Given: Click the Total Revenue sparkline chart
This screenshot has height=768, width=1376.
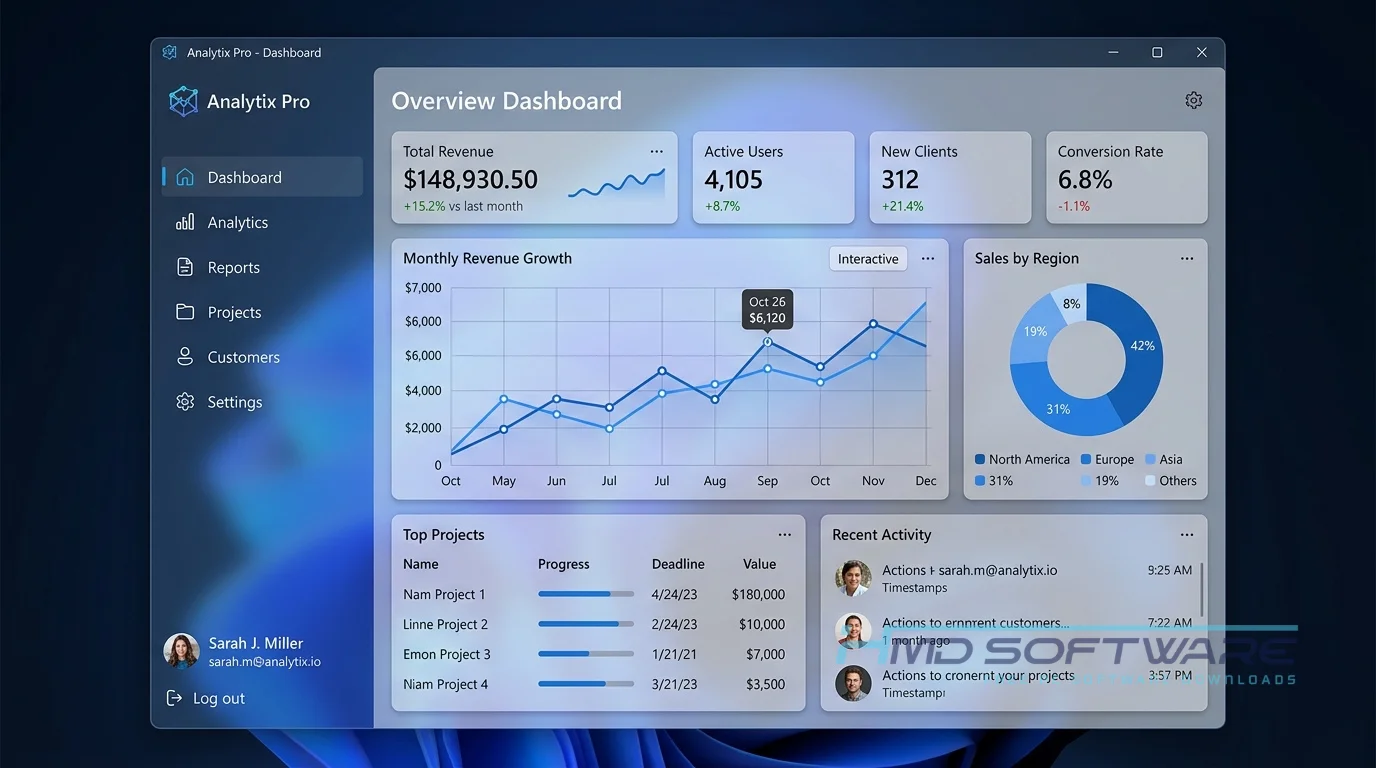Looking at the screenshot, I should click(616, 183).
